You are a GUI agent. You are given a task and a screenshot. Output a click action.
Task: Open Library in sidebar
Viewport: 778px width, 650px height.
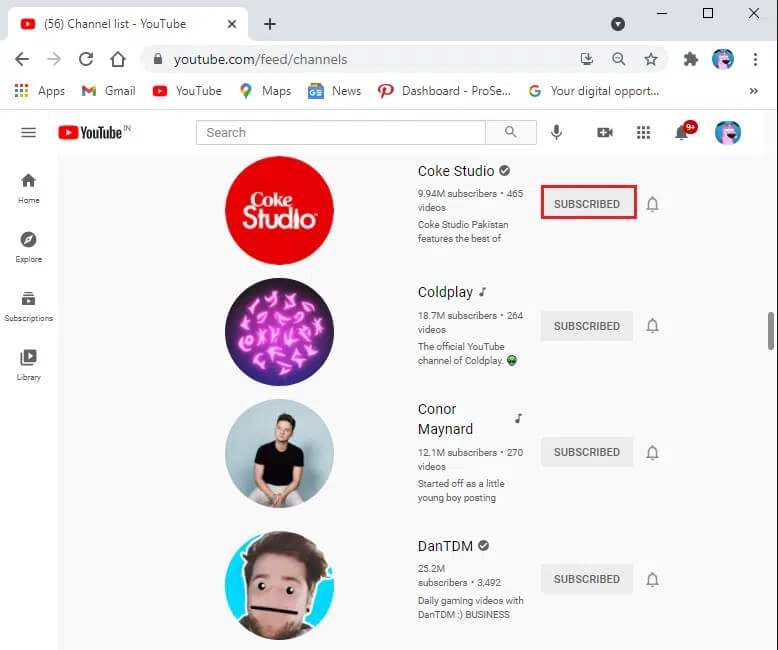tap(29, 365)
